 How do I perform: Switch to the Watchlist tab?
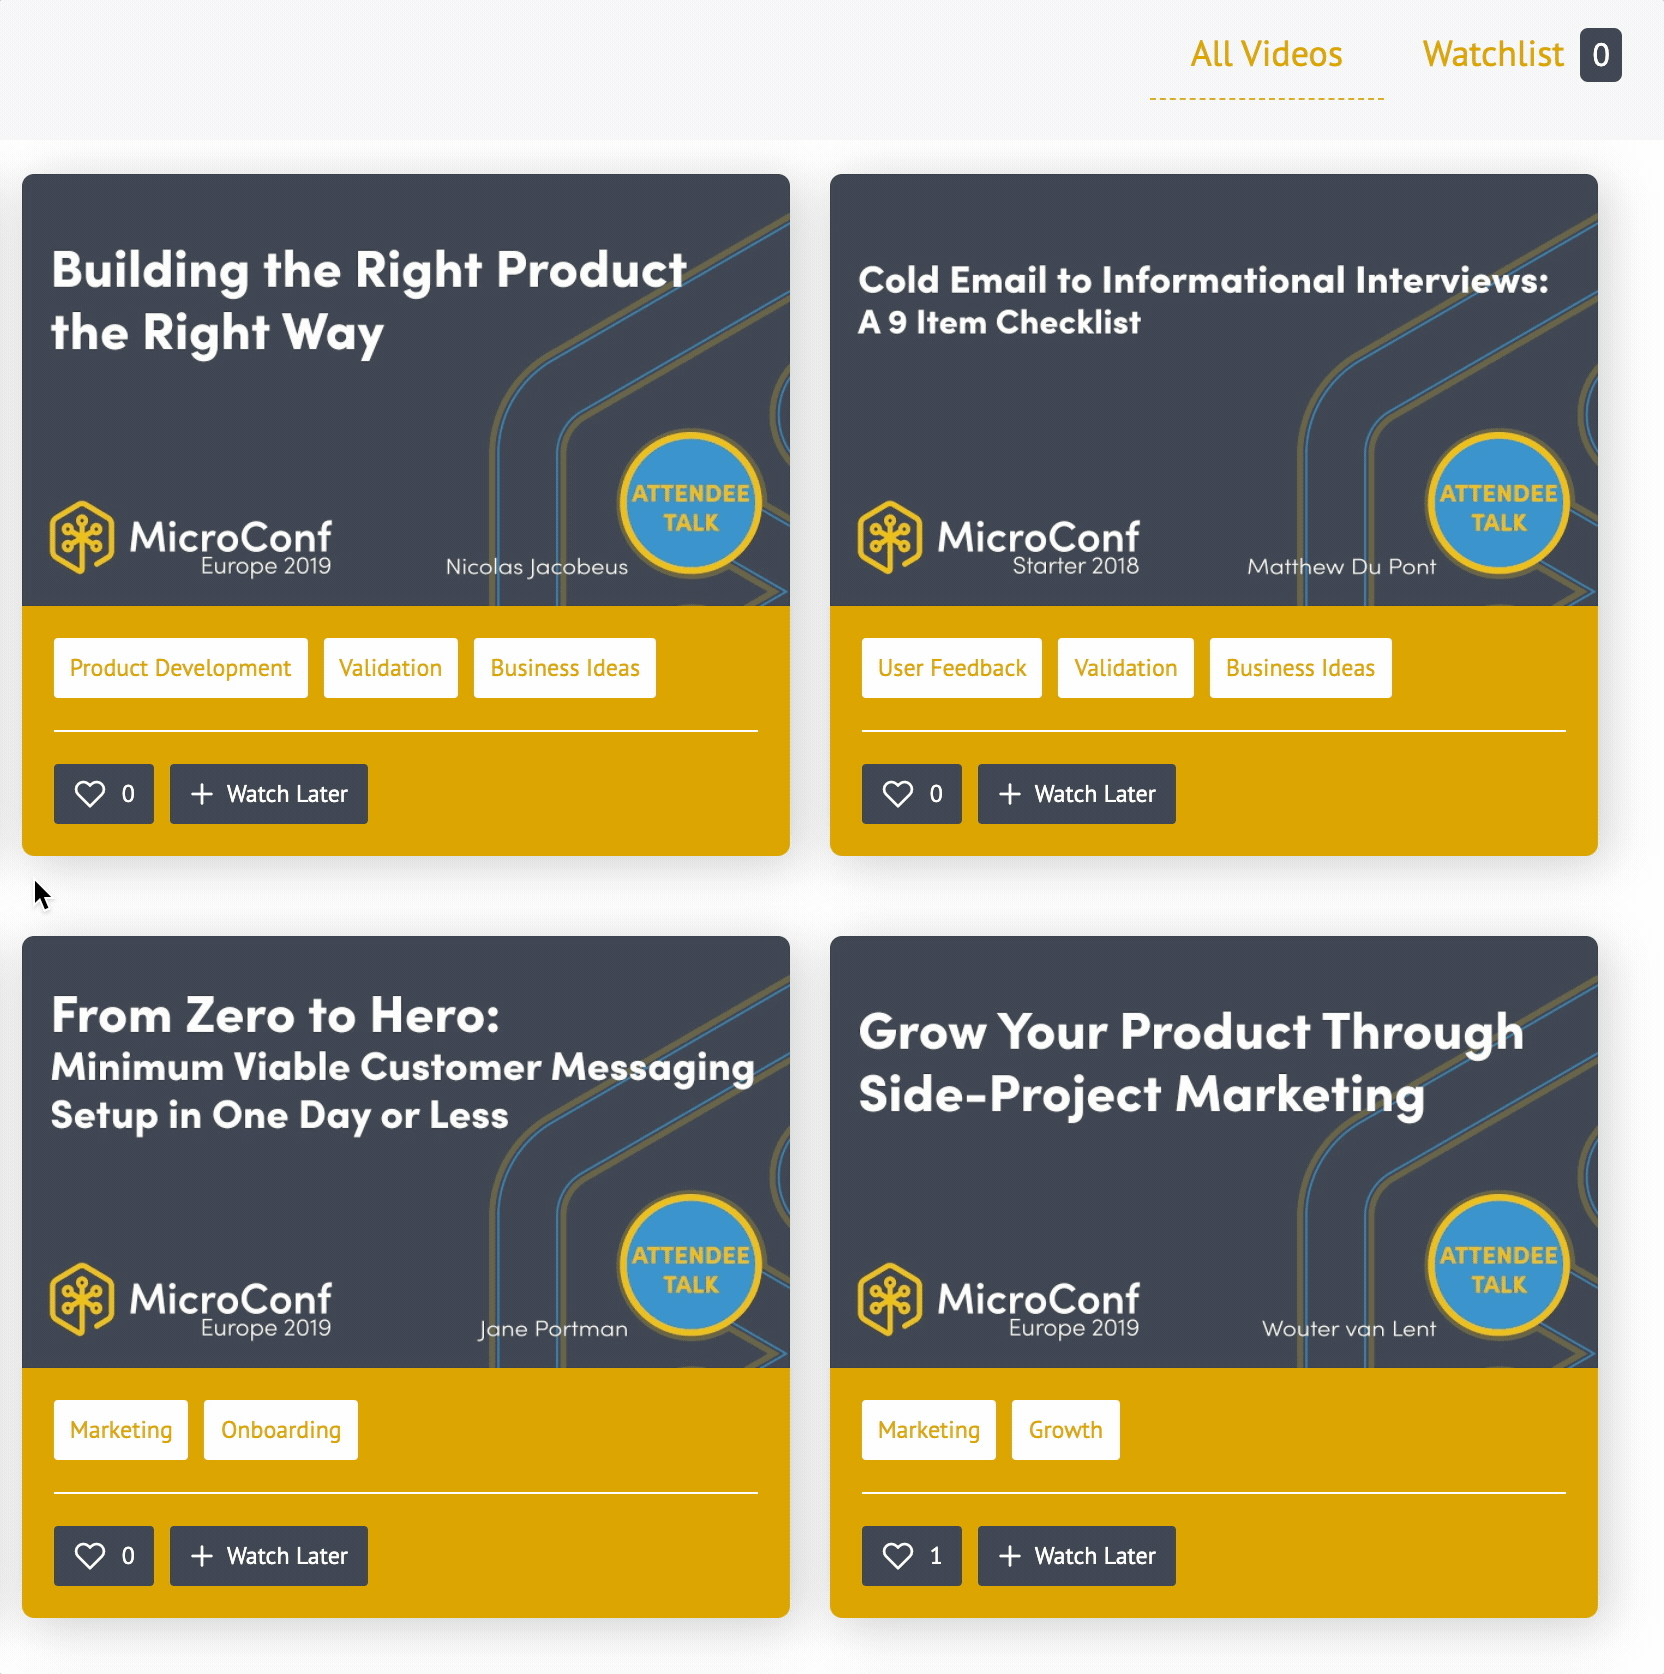(x=1491, y=54)
